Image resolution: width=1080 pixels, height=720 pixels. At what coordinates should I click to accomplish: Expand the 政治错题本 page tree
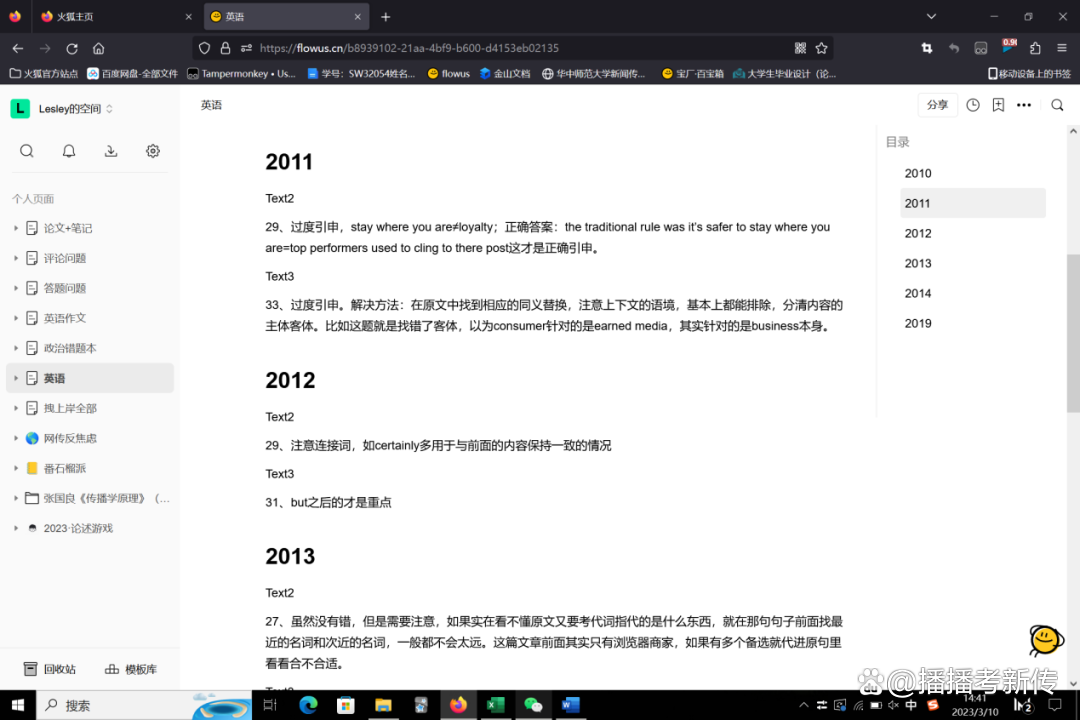[16, 348]
